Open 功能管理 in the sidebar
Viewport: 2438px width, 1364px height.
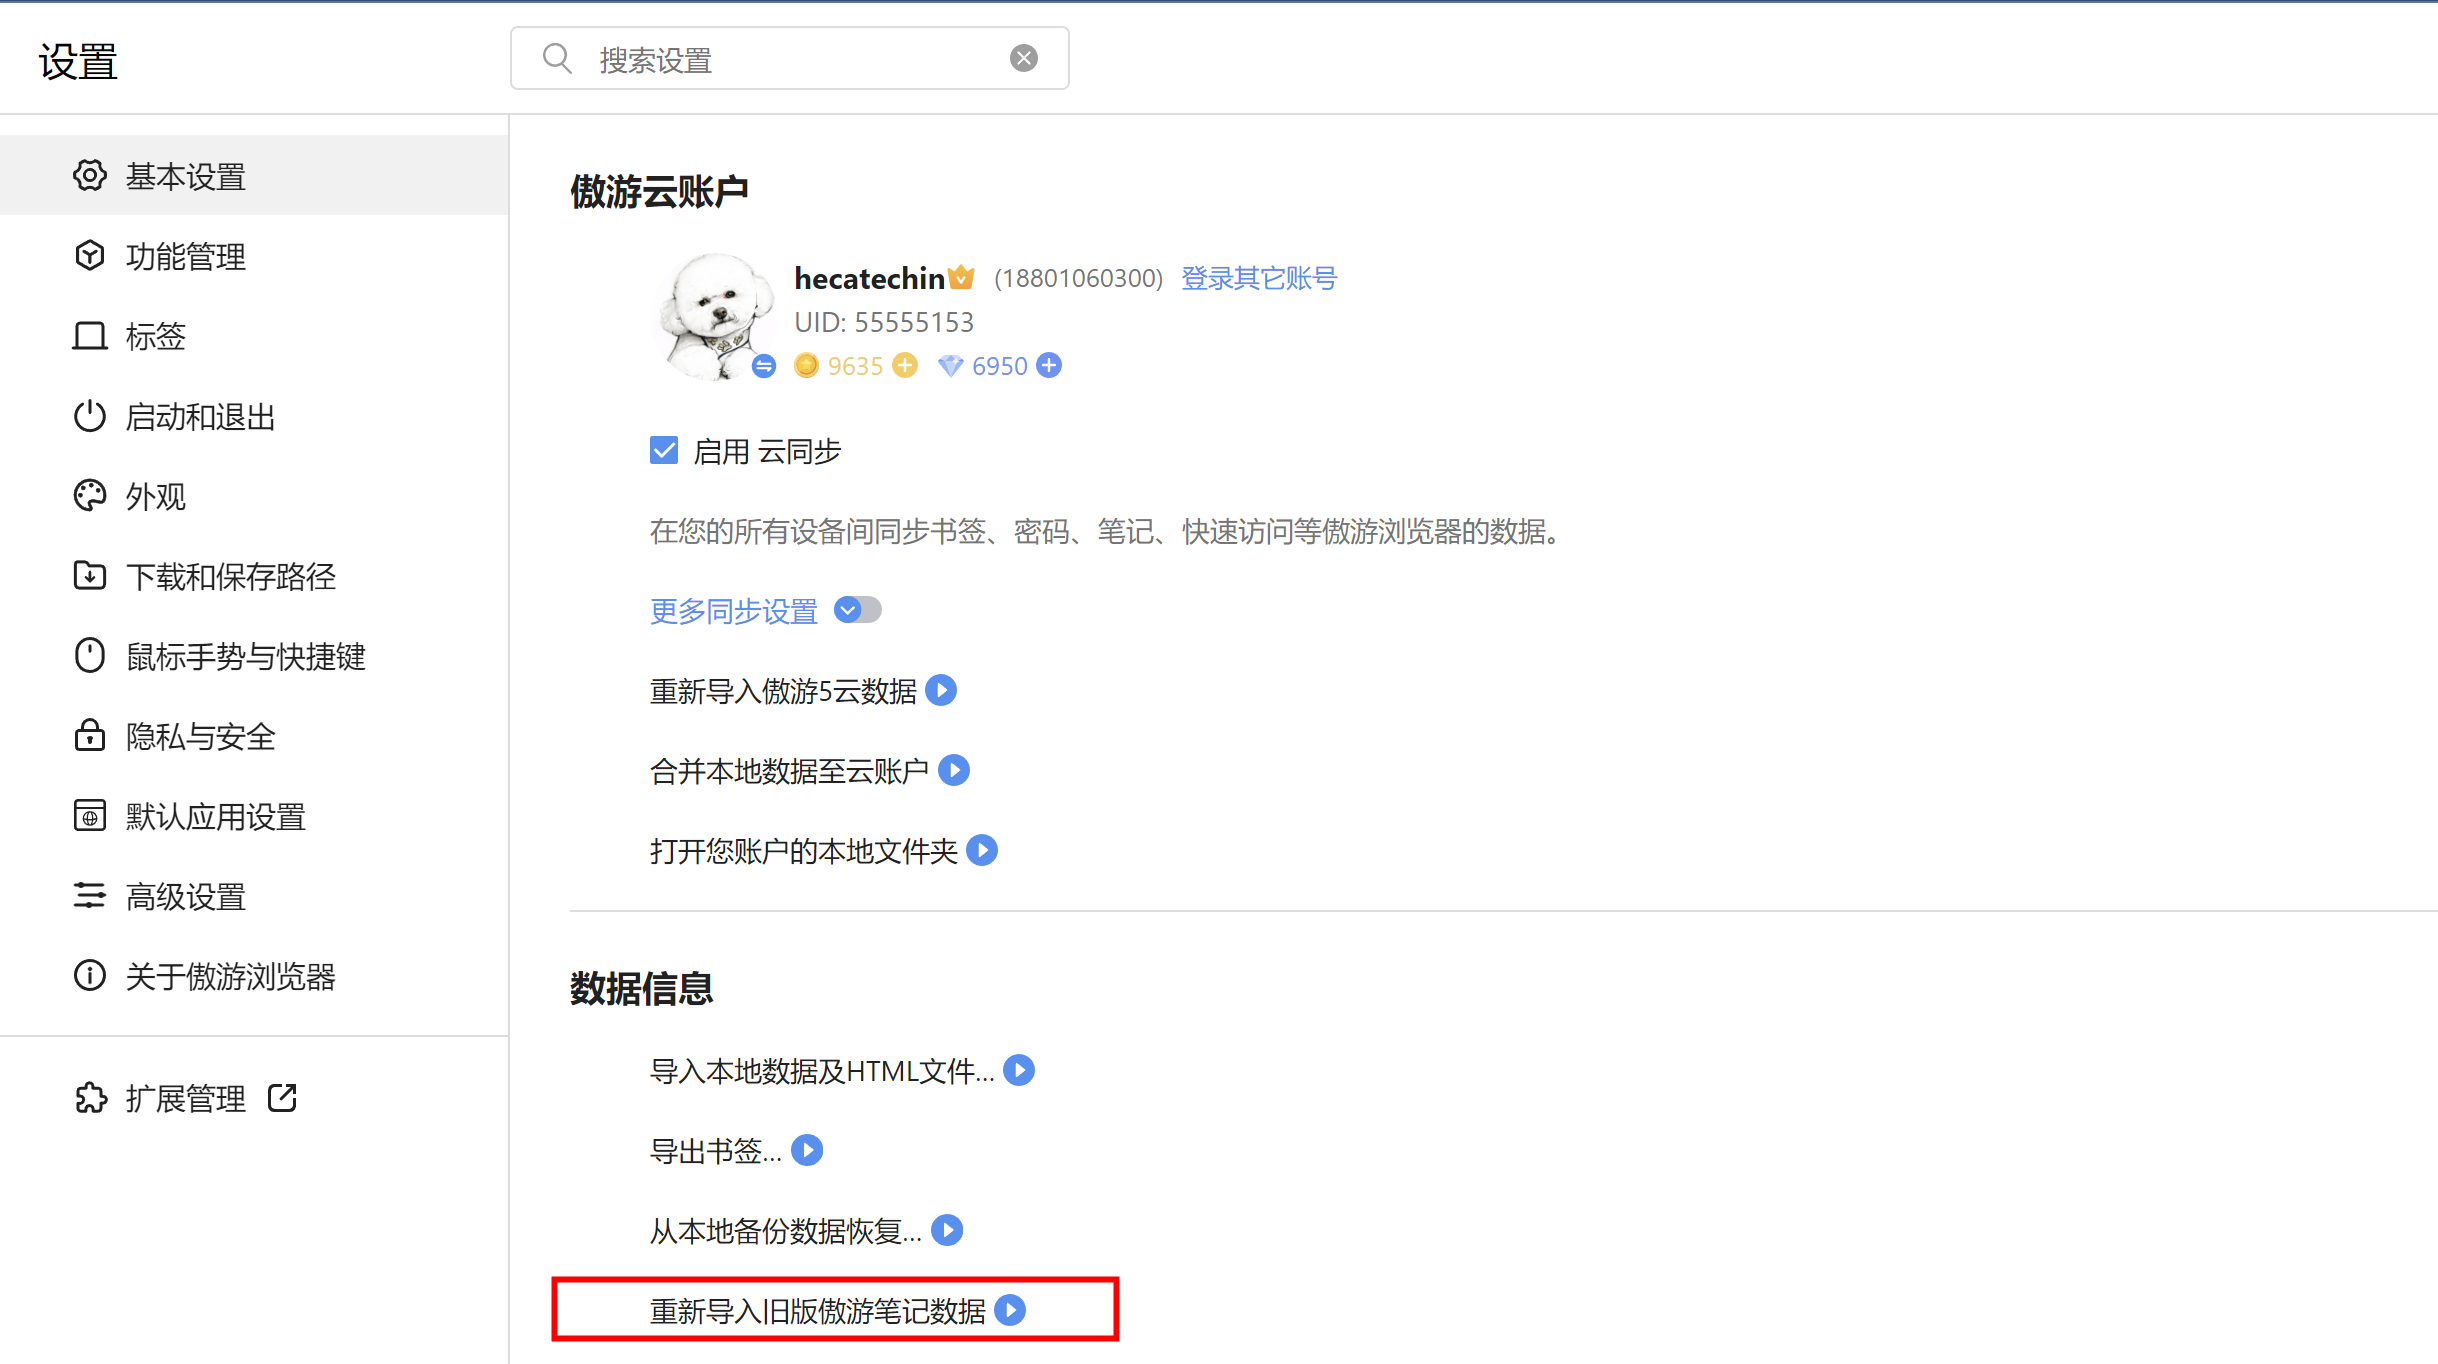185,257
